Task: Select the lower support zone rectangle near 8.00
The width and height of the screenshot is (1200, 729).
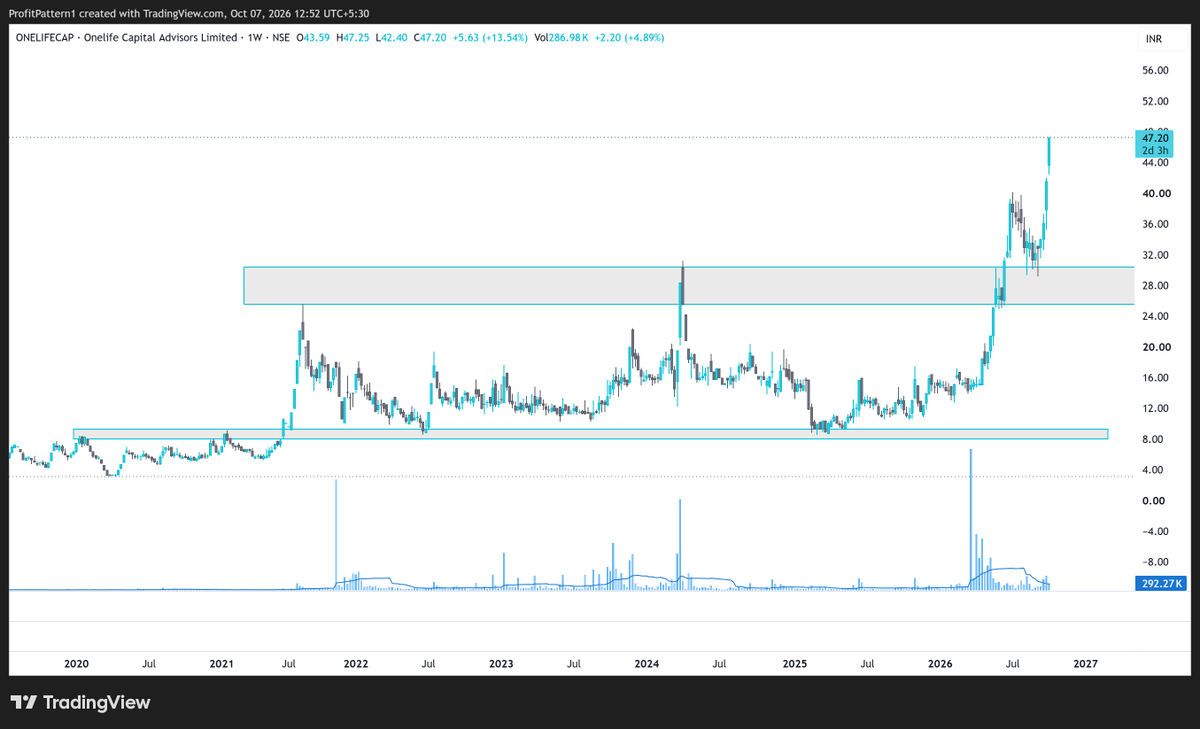Action: coord(590,434)
